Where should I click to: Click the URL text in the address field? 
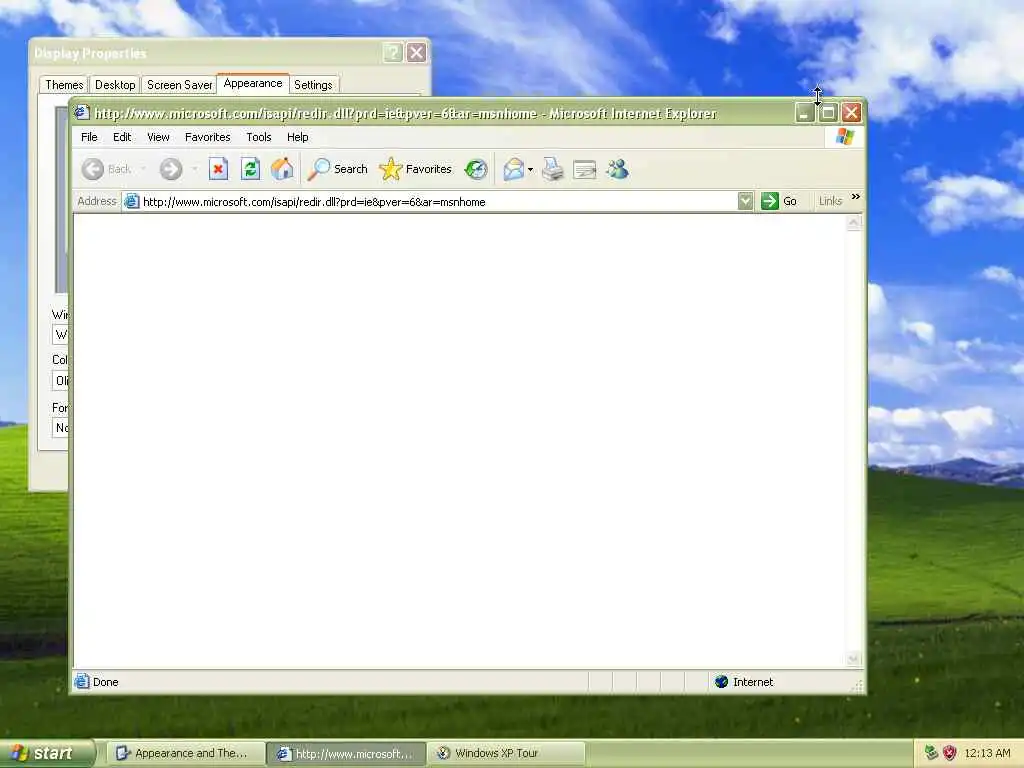[x=314, y=202]
